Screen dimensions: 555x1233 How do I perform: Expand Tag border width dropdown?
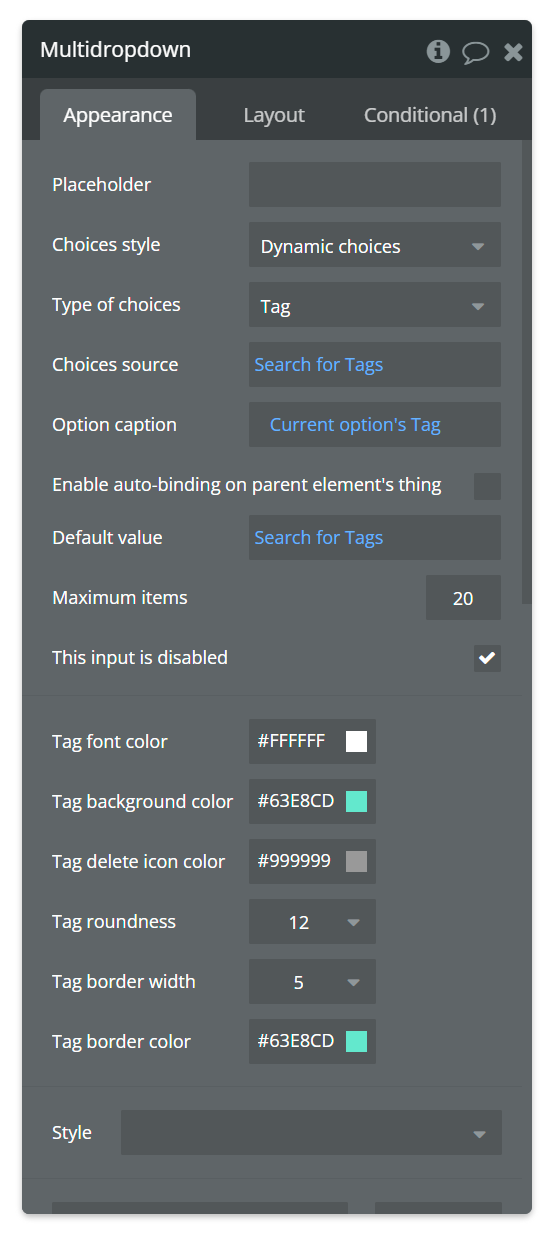tap(312, 982)
